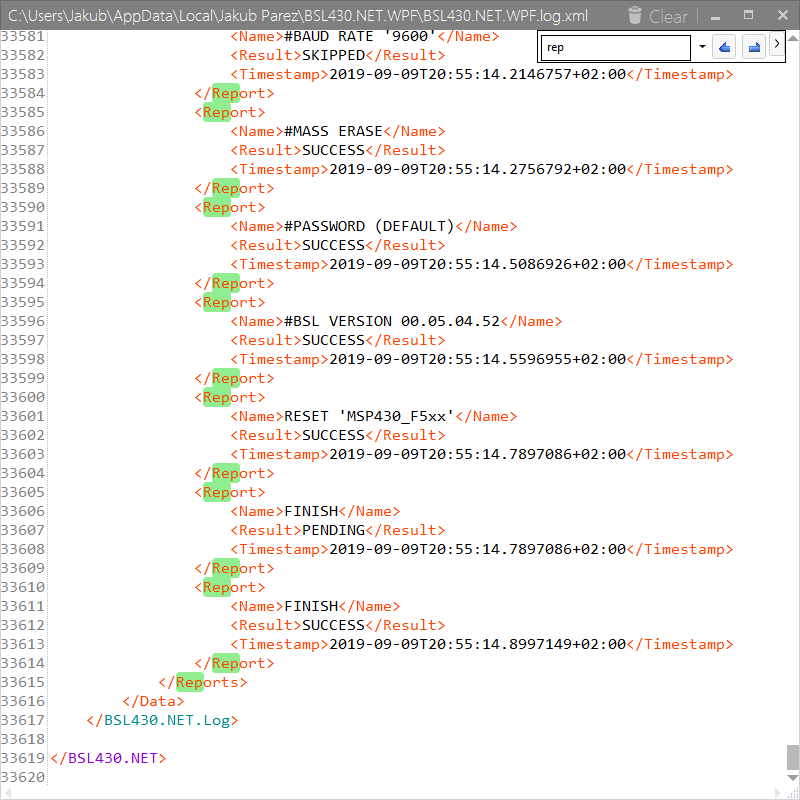Click the Clear label in title bar
This screenshot has width=800, height=800.
click(x=668, y=17)
